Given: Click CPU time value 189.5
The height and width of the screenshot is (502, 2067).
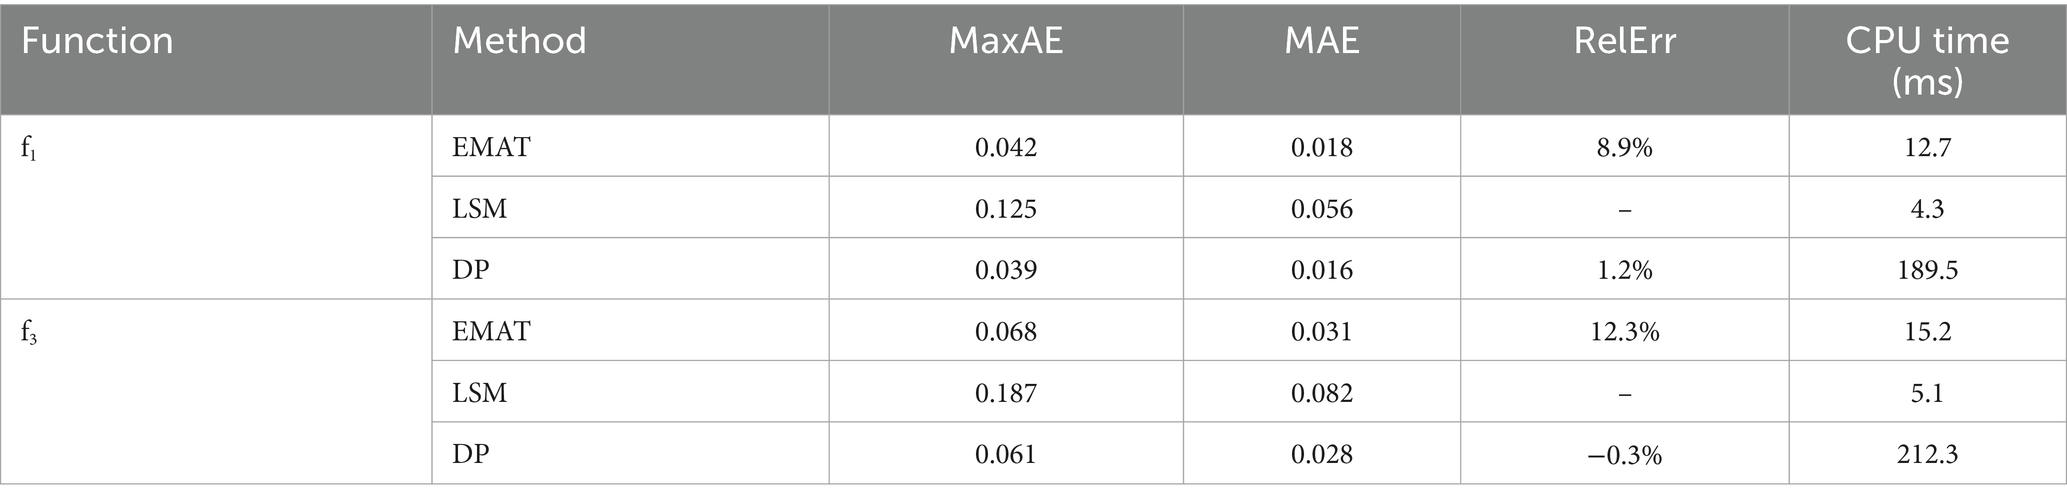Looking at the screenshot, I should pos(1926,270).
